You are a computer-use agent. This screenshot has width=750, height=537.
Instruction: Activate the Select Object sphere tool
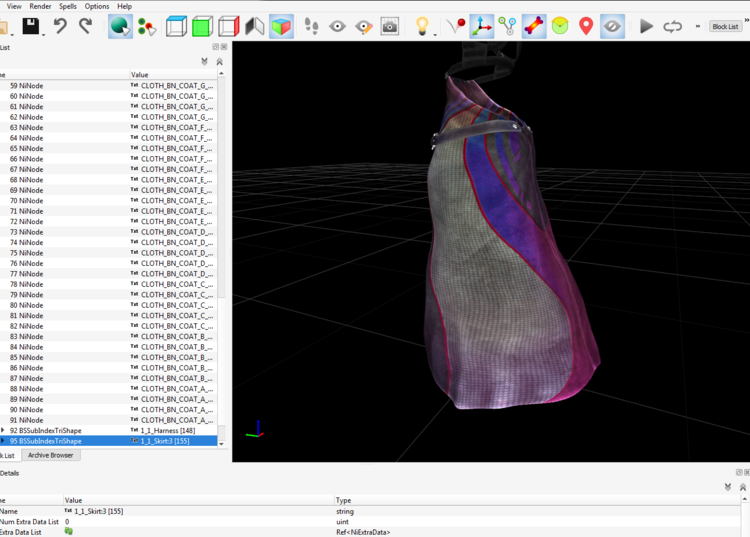120,26
